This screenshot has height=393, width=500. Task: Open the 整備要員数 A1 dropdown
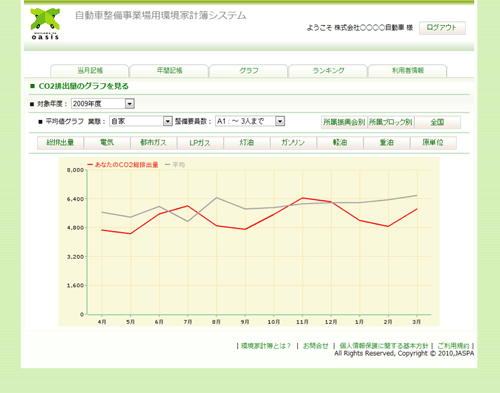pos(250,121)
